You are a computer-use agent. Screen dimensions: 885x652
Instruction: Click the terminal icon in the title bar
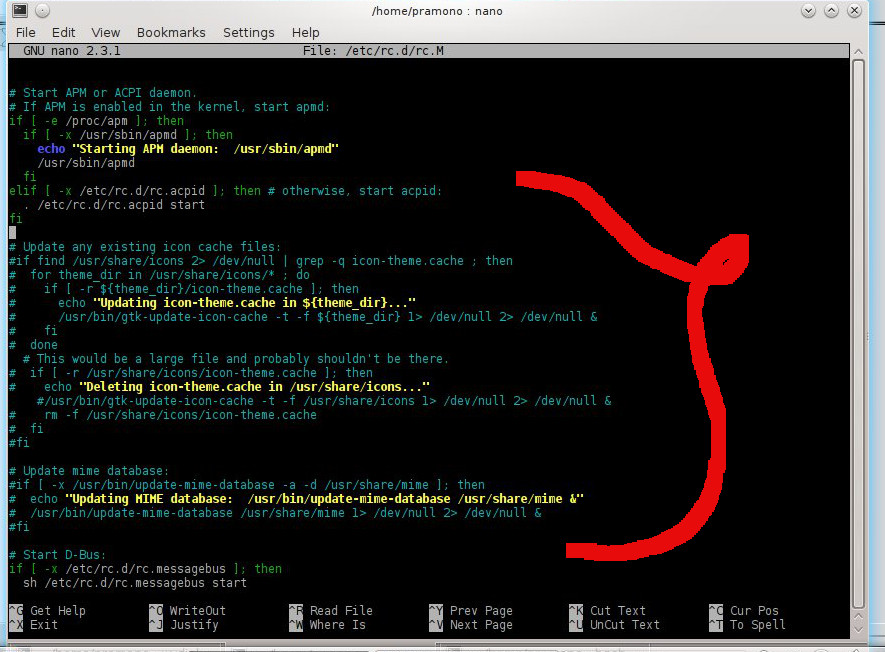(20, 10)
